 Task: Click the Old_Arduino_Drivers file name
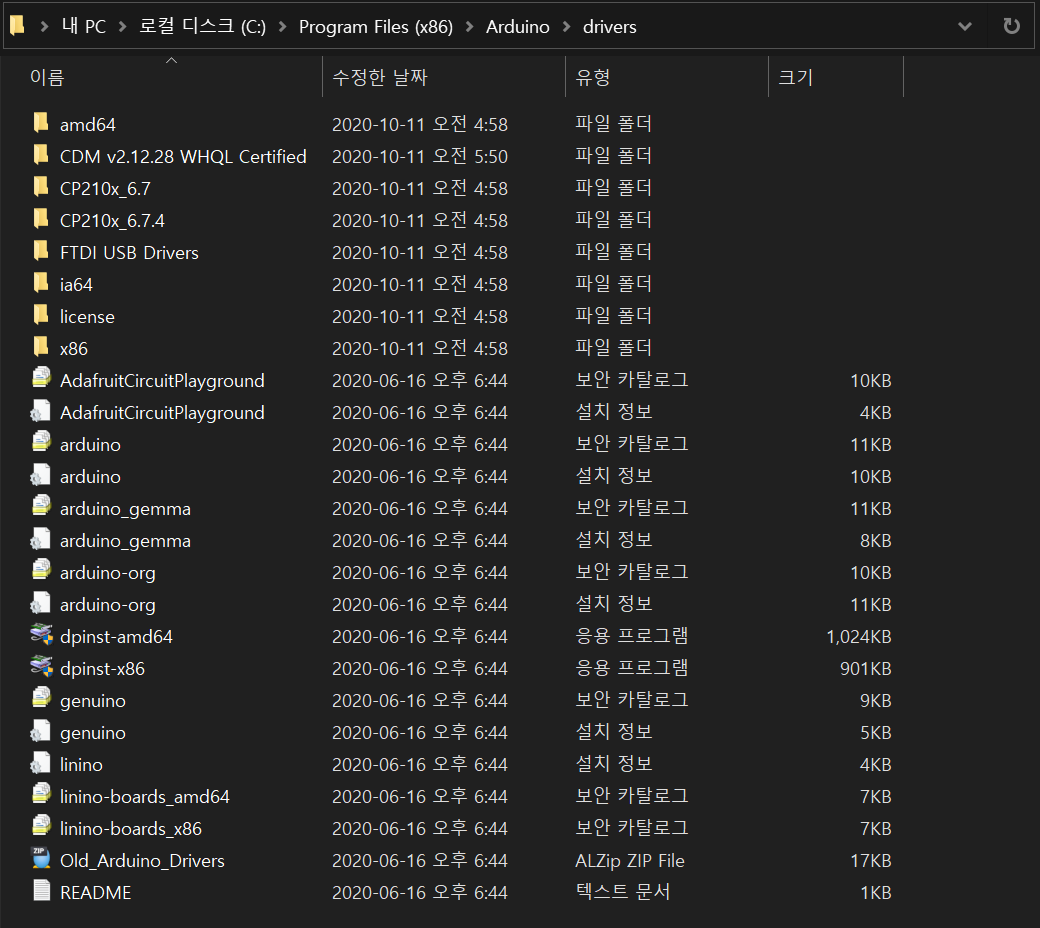point(142,860)
